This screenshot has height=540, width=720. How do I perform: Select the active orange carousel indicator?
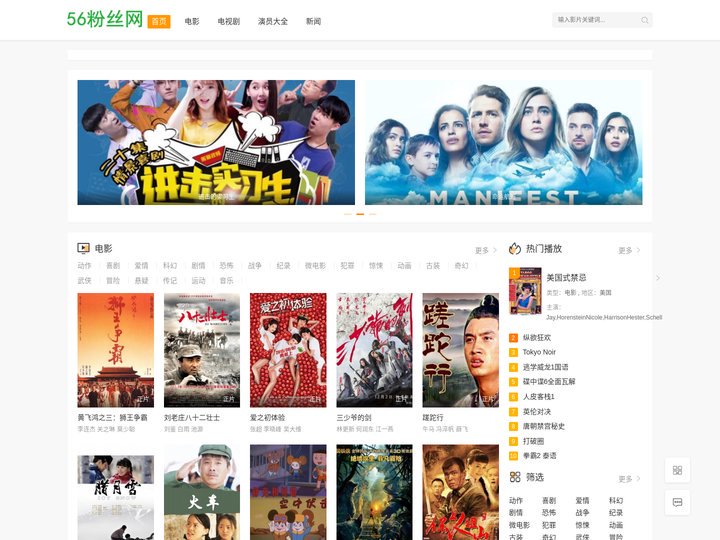[360, 214]
